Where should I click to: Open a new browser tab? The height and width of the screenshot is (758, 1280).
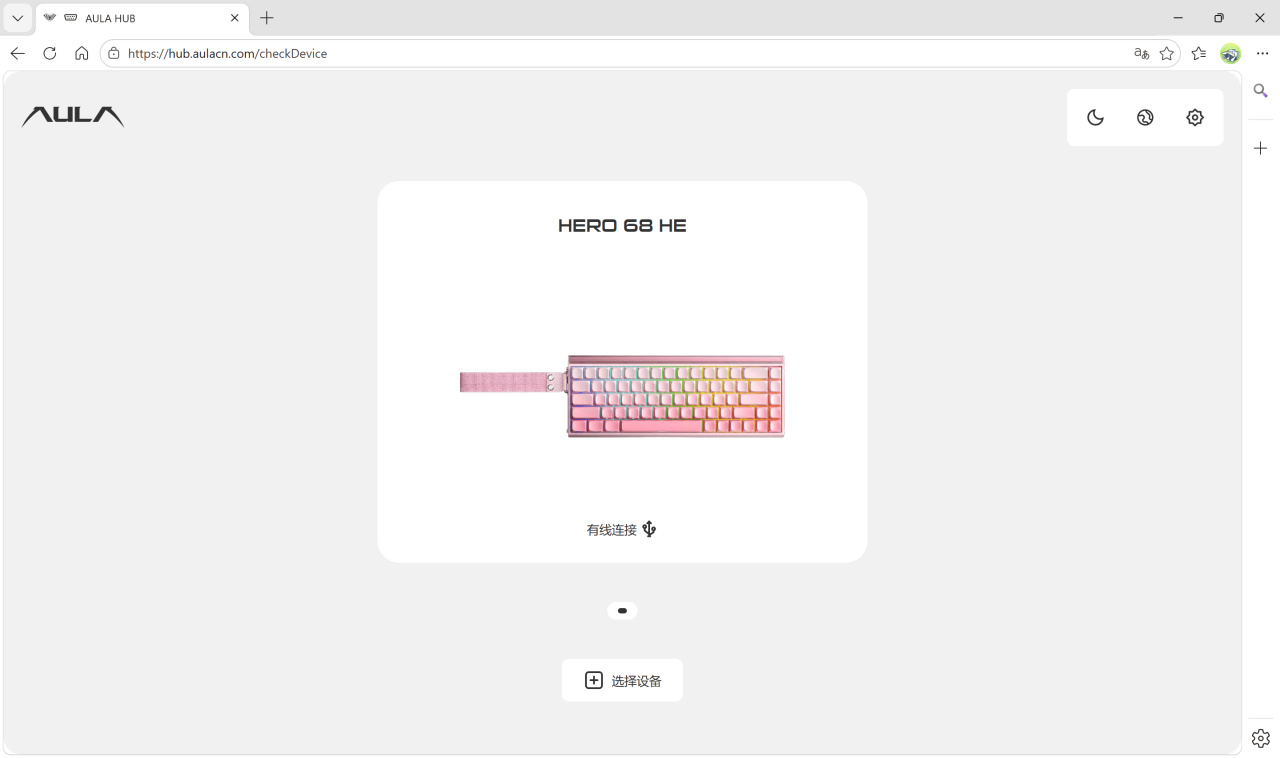point(267,18)
